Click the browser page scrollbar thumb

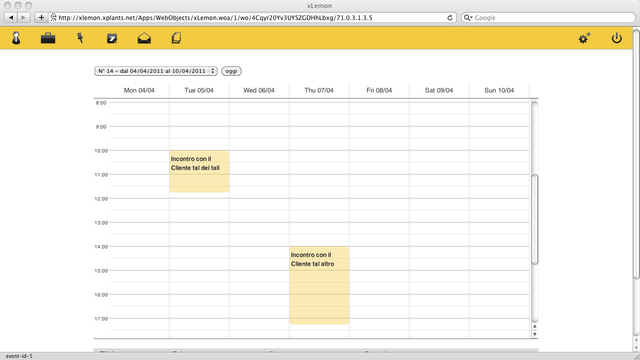(x=636, y=154)
